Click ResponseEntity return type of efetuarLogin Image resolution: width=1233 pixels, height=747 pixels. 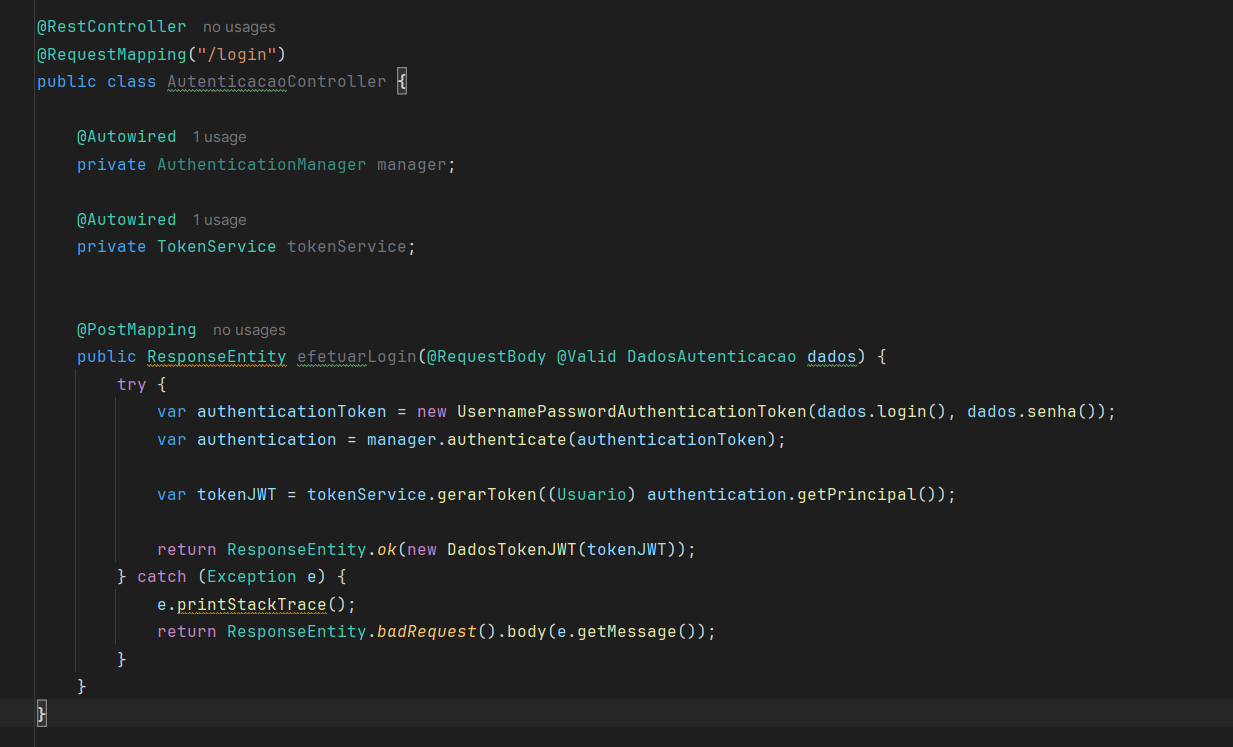pyautogui.click(x=216, y=357)
